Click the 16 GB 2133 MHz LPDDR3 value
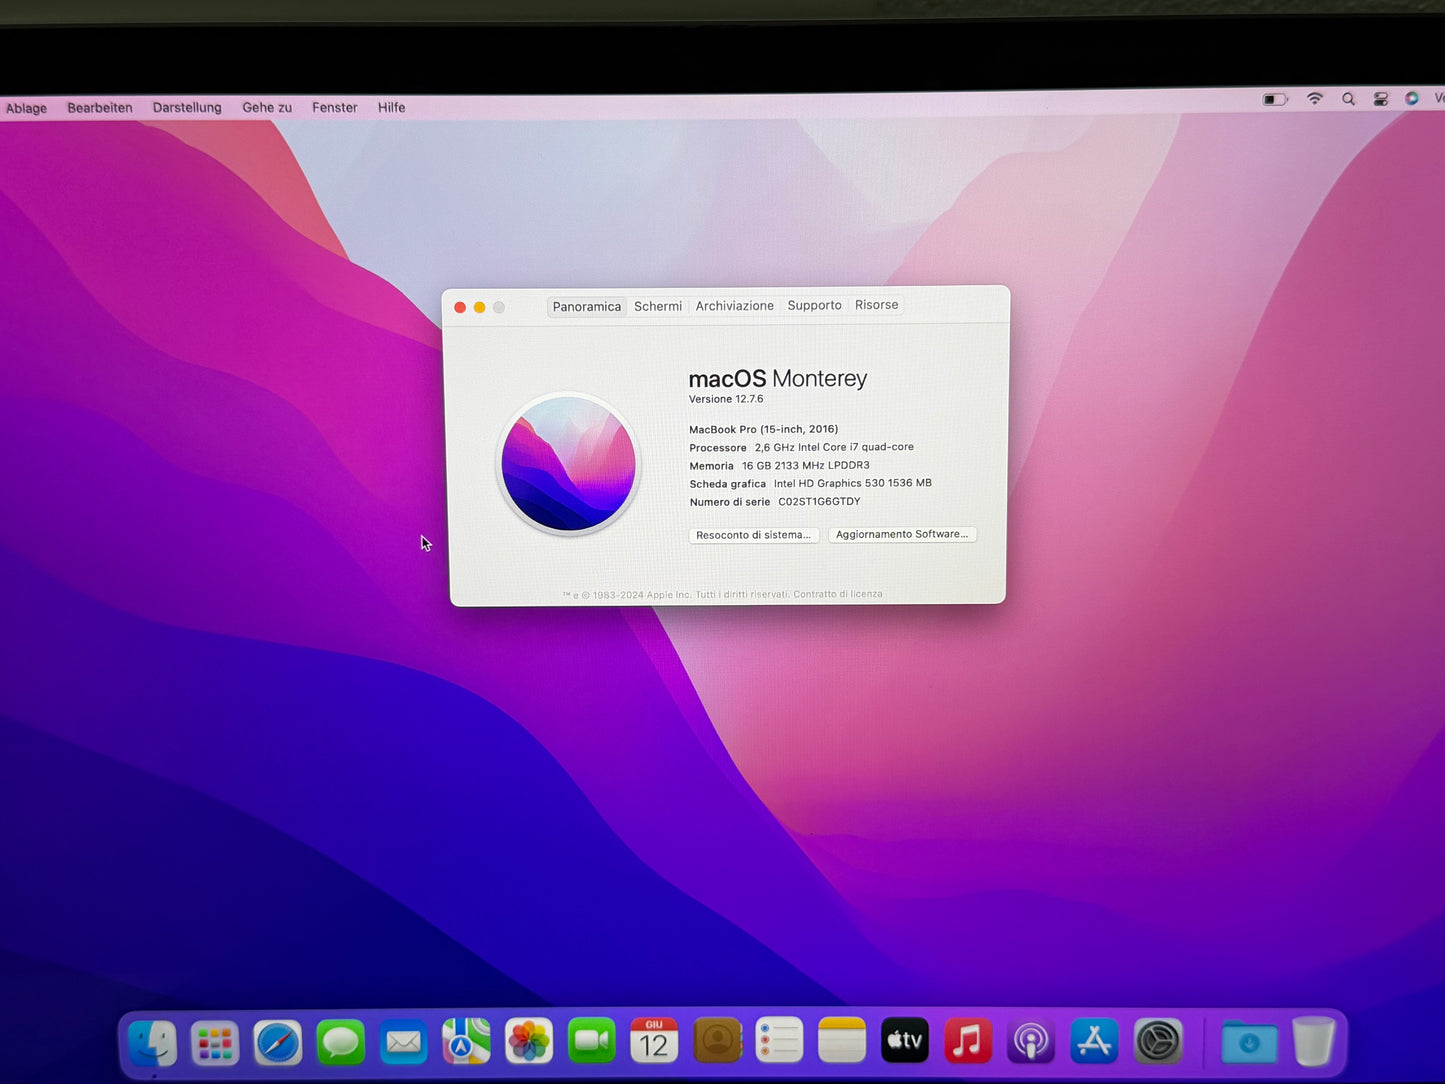This screenshot has width=1445, height=1084. pyautogui.click(x=806, y=465)
